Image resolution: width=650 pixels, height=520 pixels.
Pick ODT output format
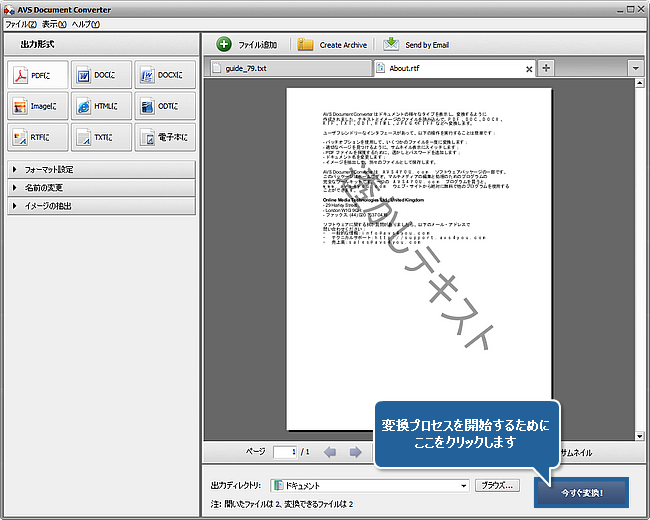[165, 106]
